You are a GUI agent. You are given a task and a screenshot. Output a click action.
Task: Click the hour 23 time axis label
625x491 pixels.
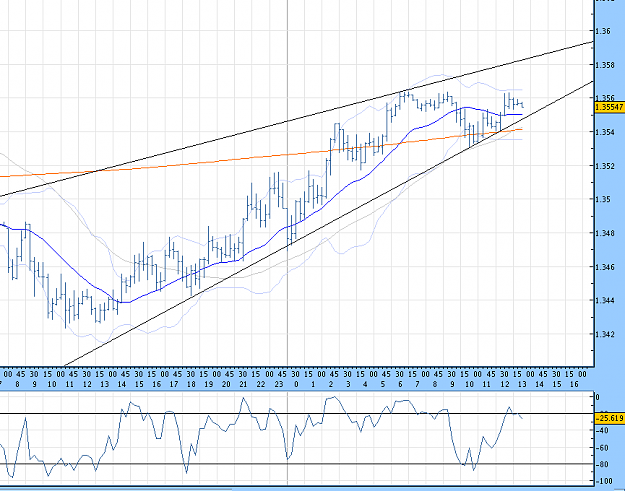tap(278, 384)
